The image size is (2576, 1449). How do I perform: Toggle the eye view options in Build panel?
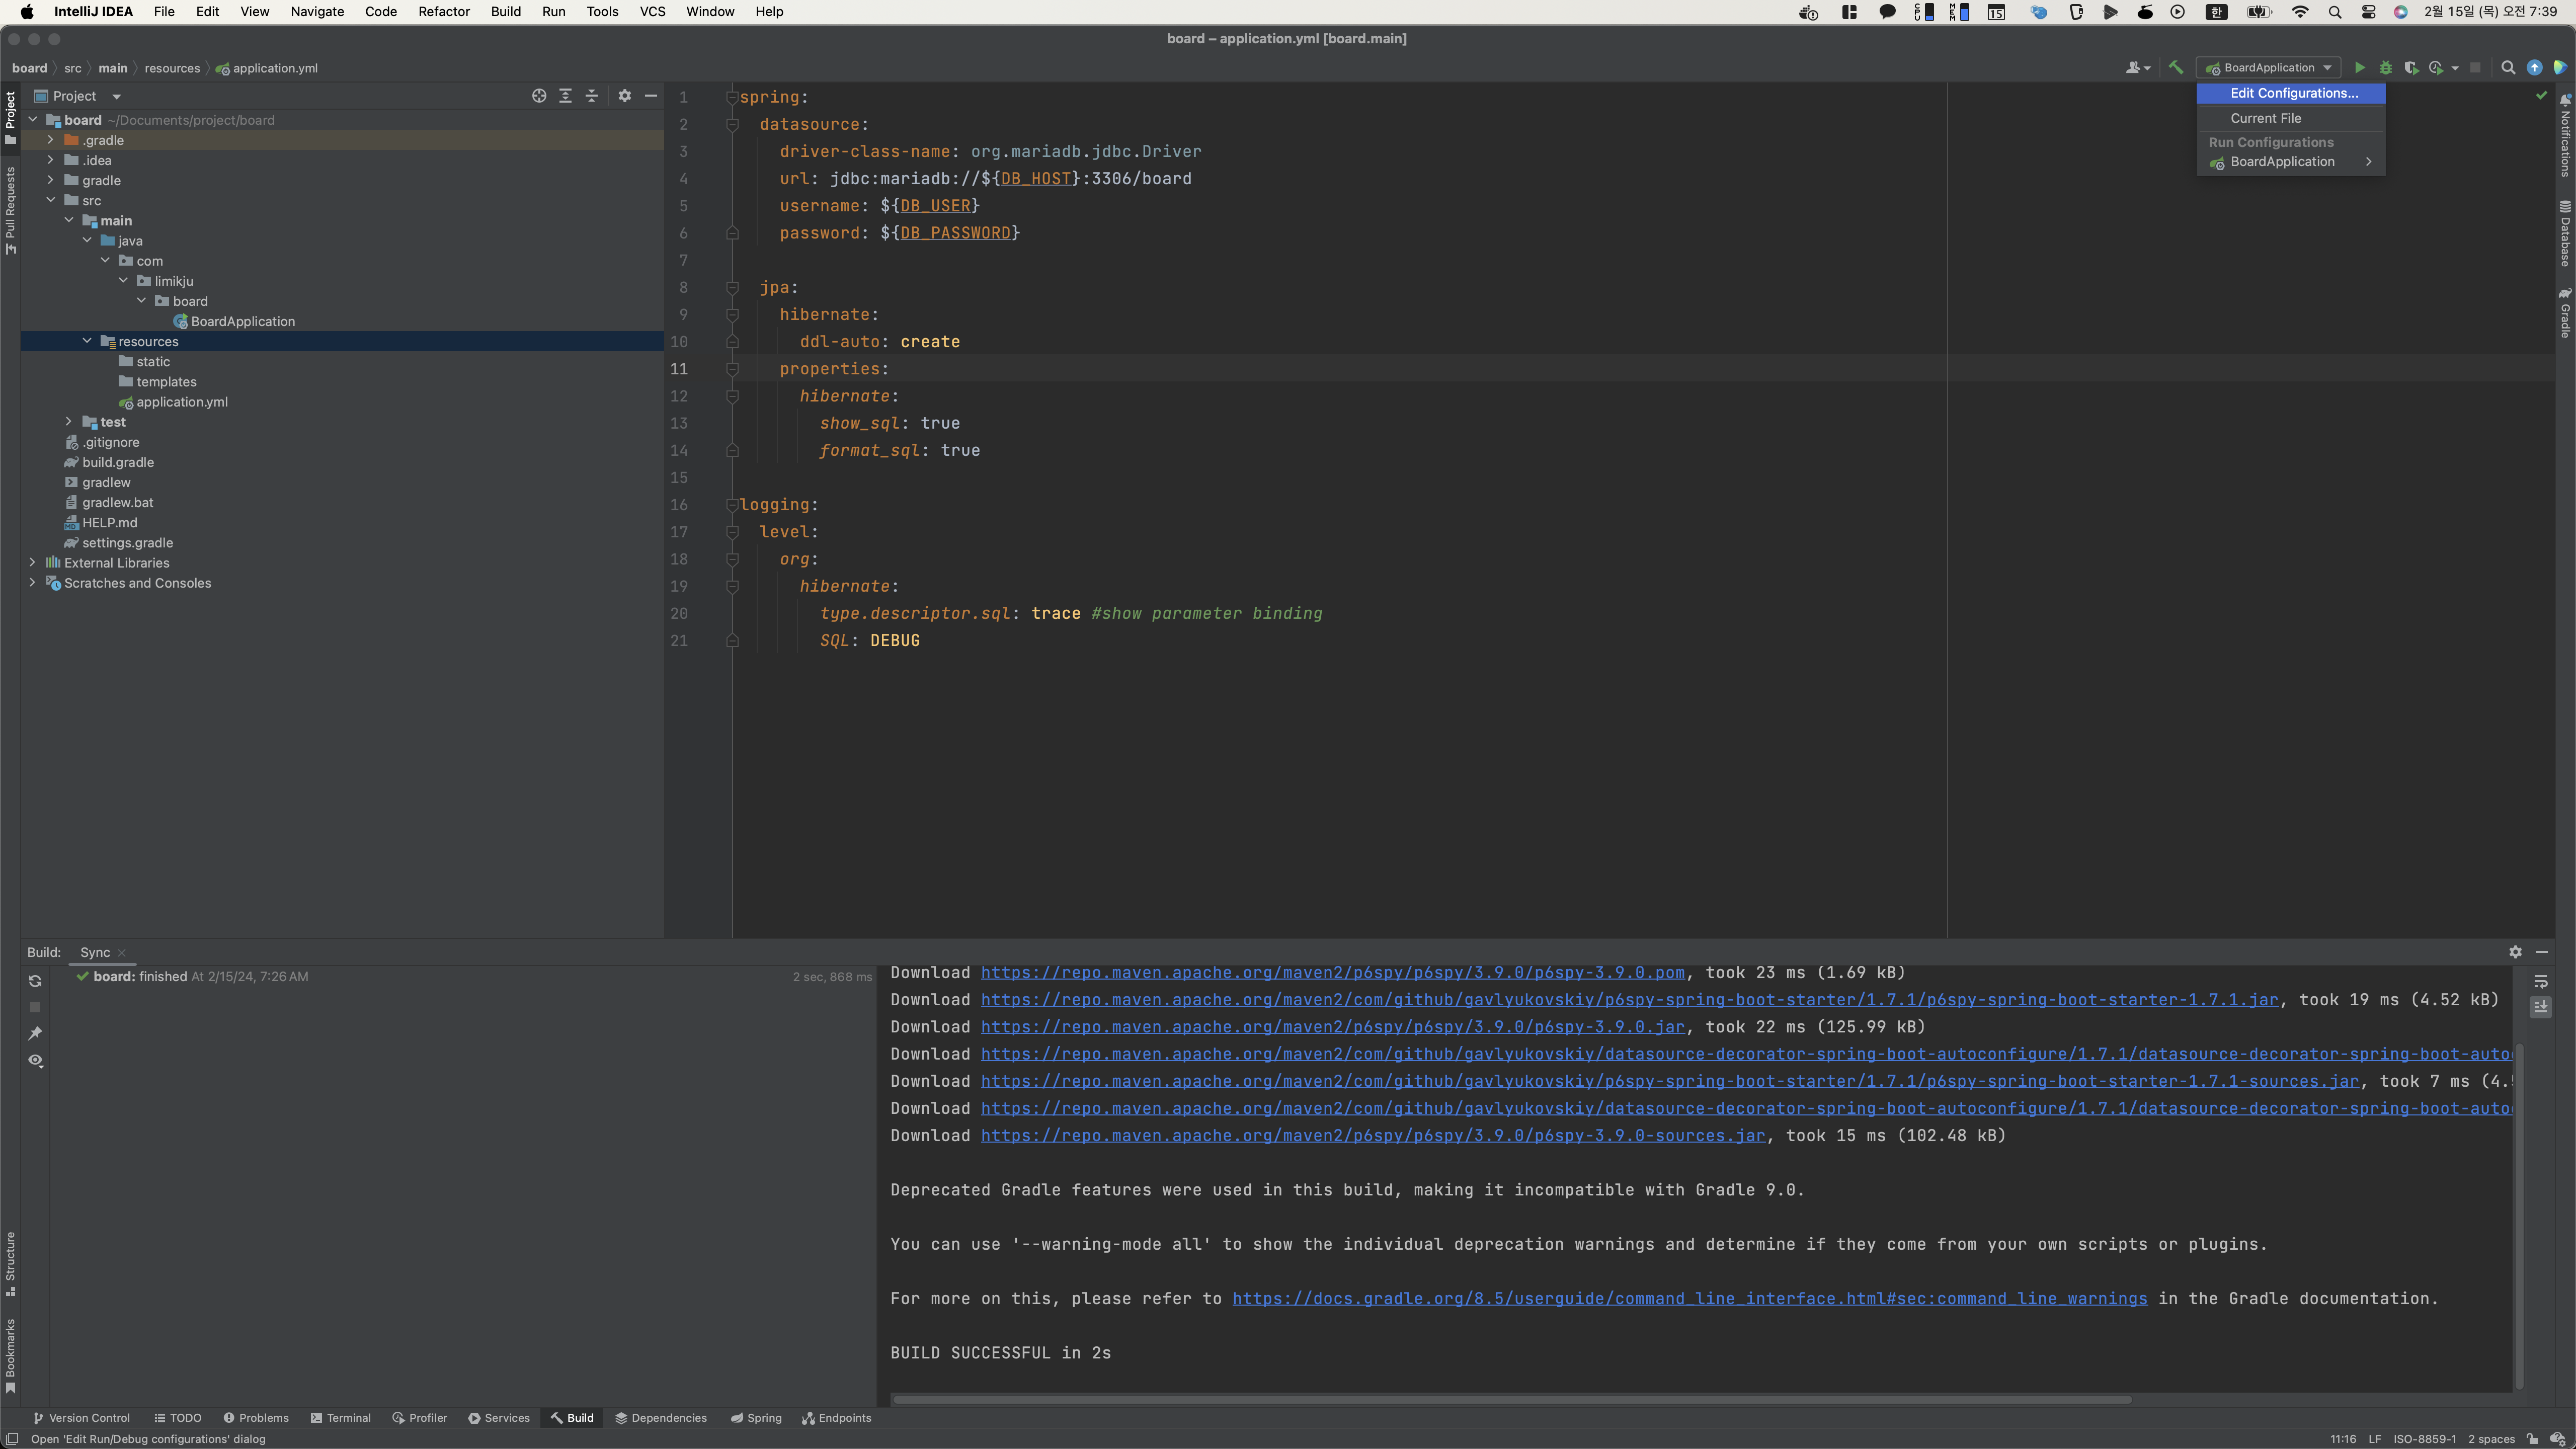pos(35,1060)
